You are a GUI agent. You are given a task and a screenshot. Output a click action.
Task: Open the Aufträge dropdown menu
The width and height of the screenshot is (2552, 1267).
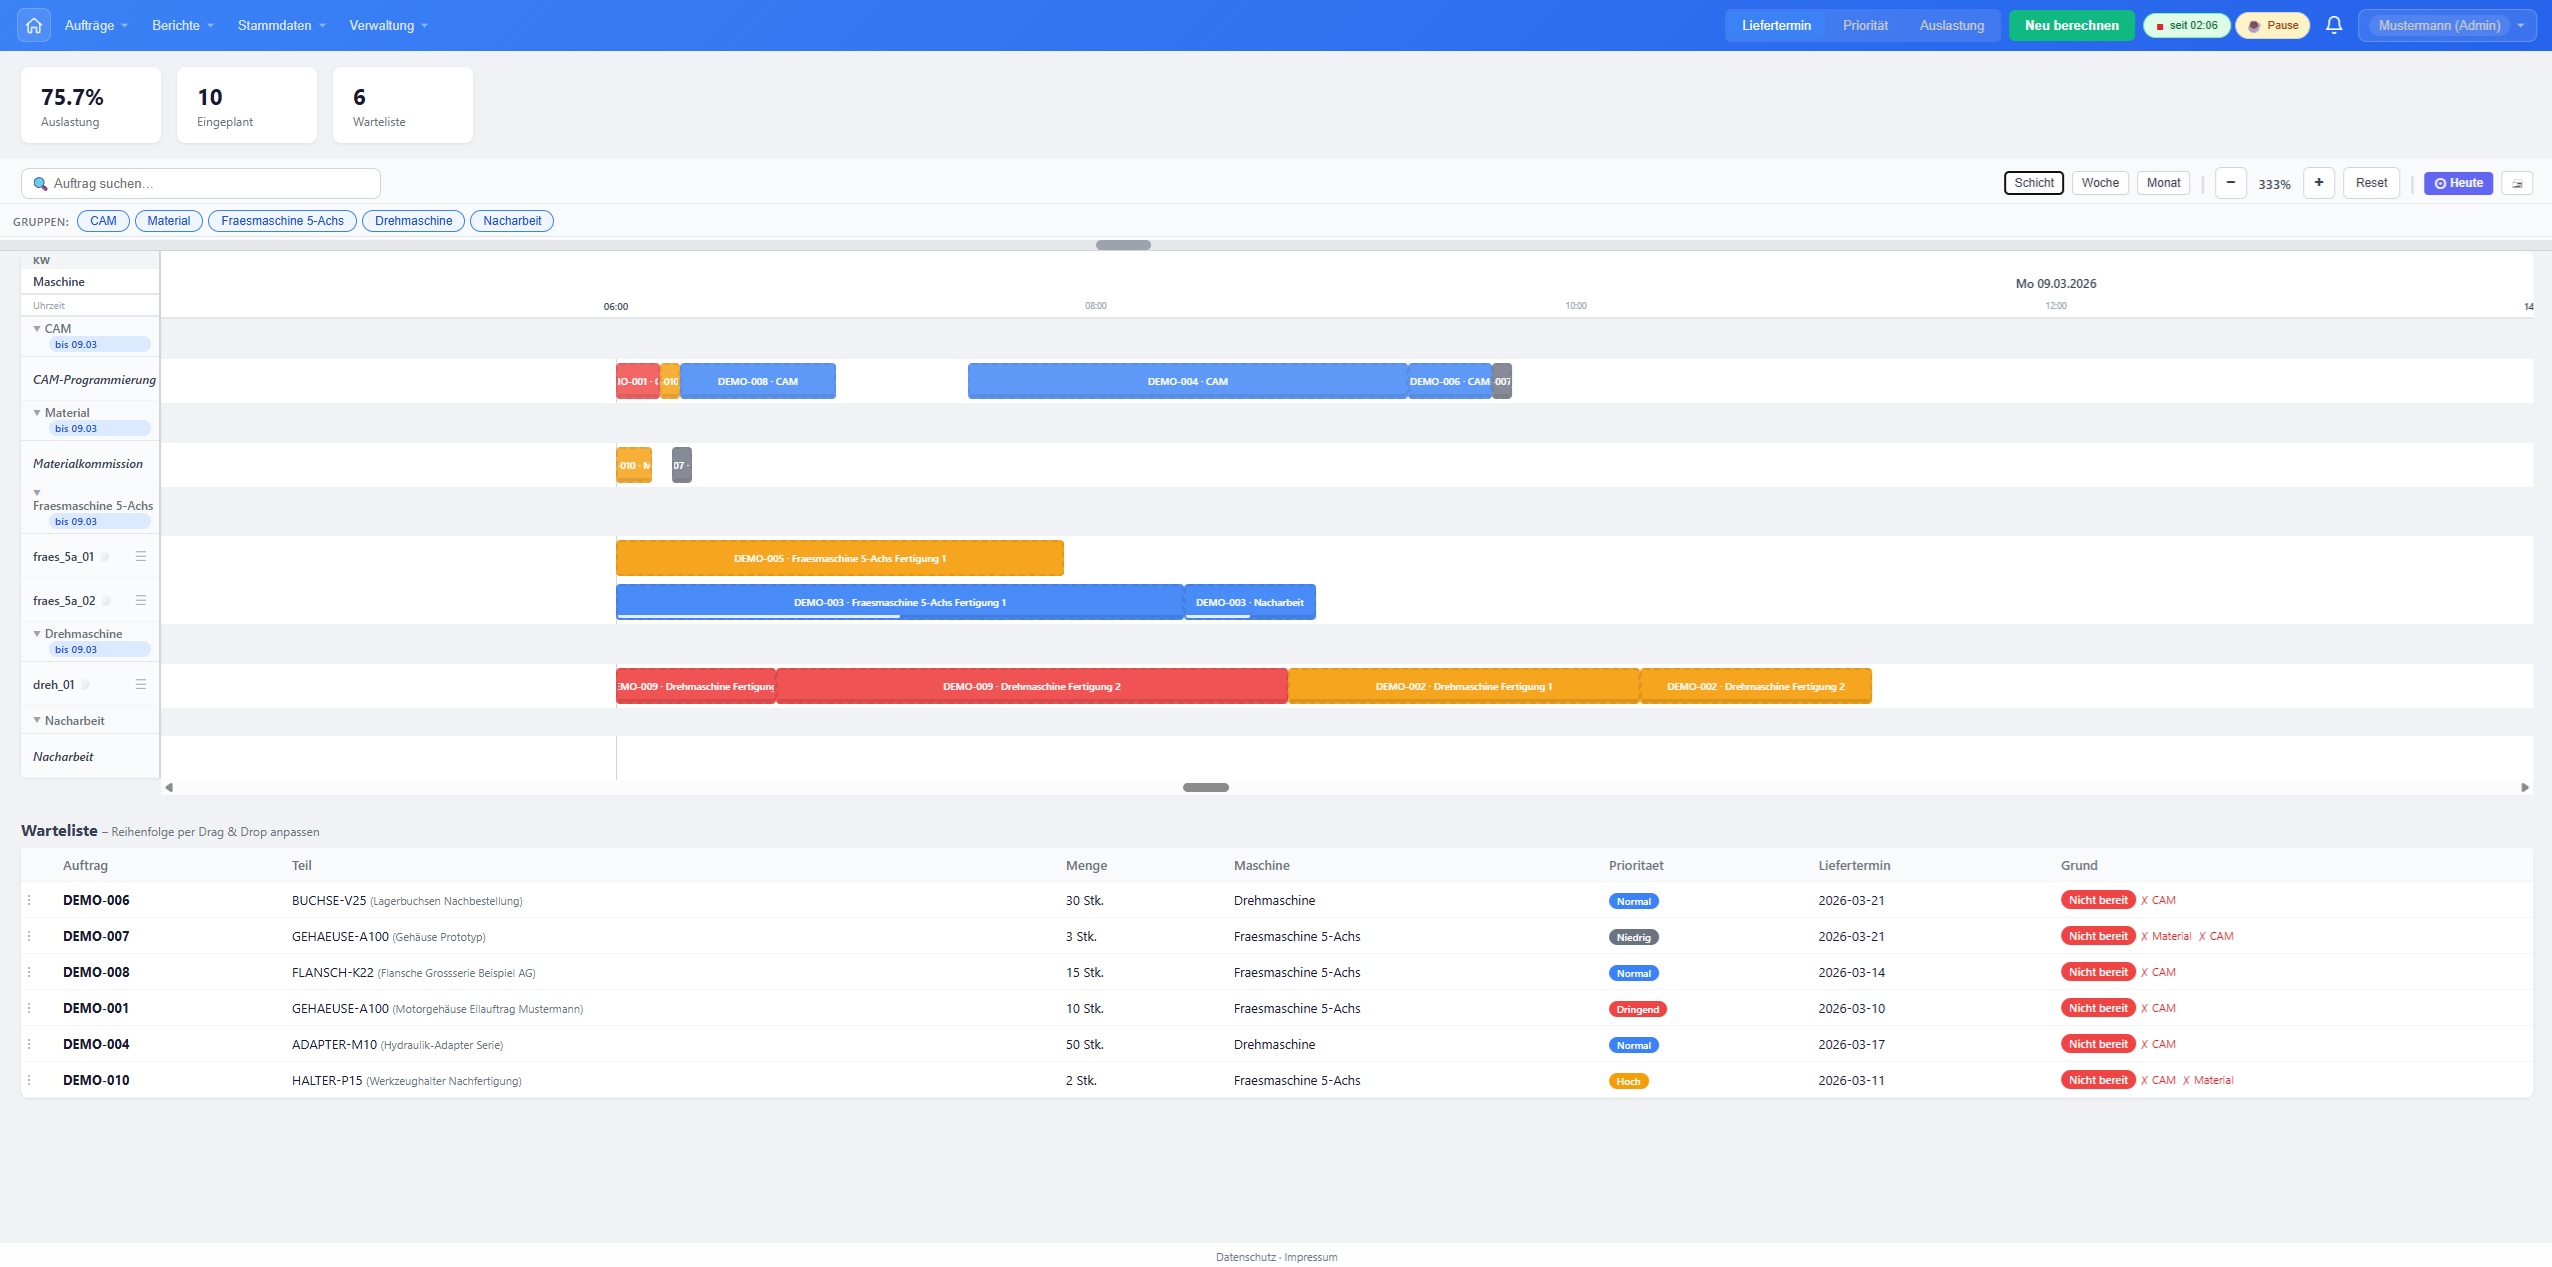(x=96, y=25)
